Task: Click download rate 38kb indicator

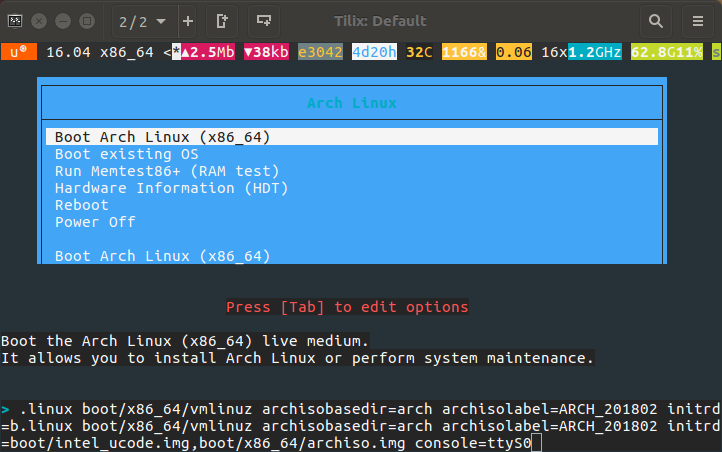Action: (x=266, y=52)
